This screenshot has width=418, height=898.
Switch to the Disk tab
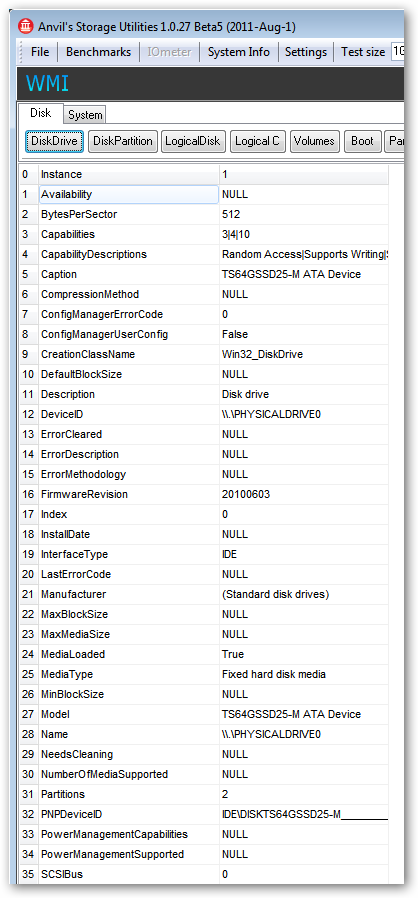click(x=41, y=113)
